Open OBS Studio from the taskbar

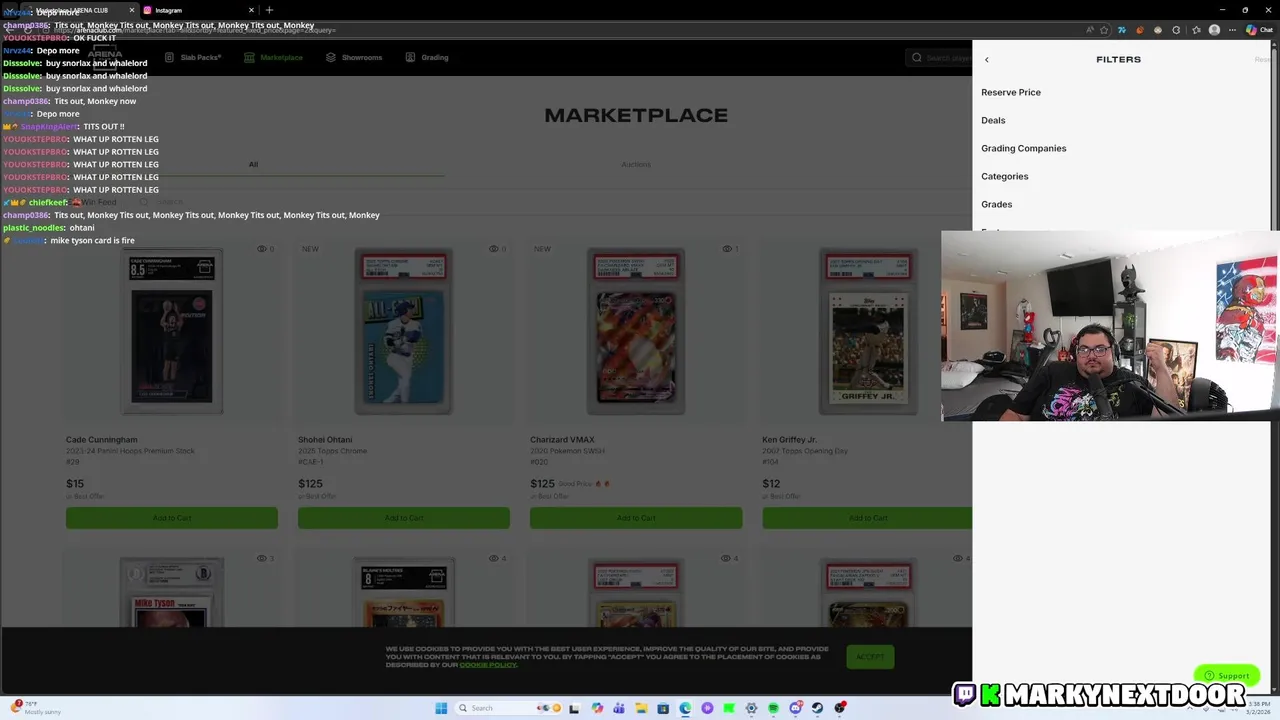[839, 708]
